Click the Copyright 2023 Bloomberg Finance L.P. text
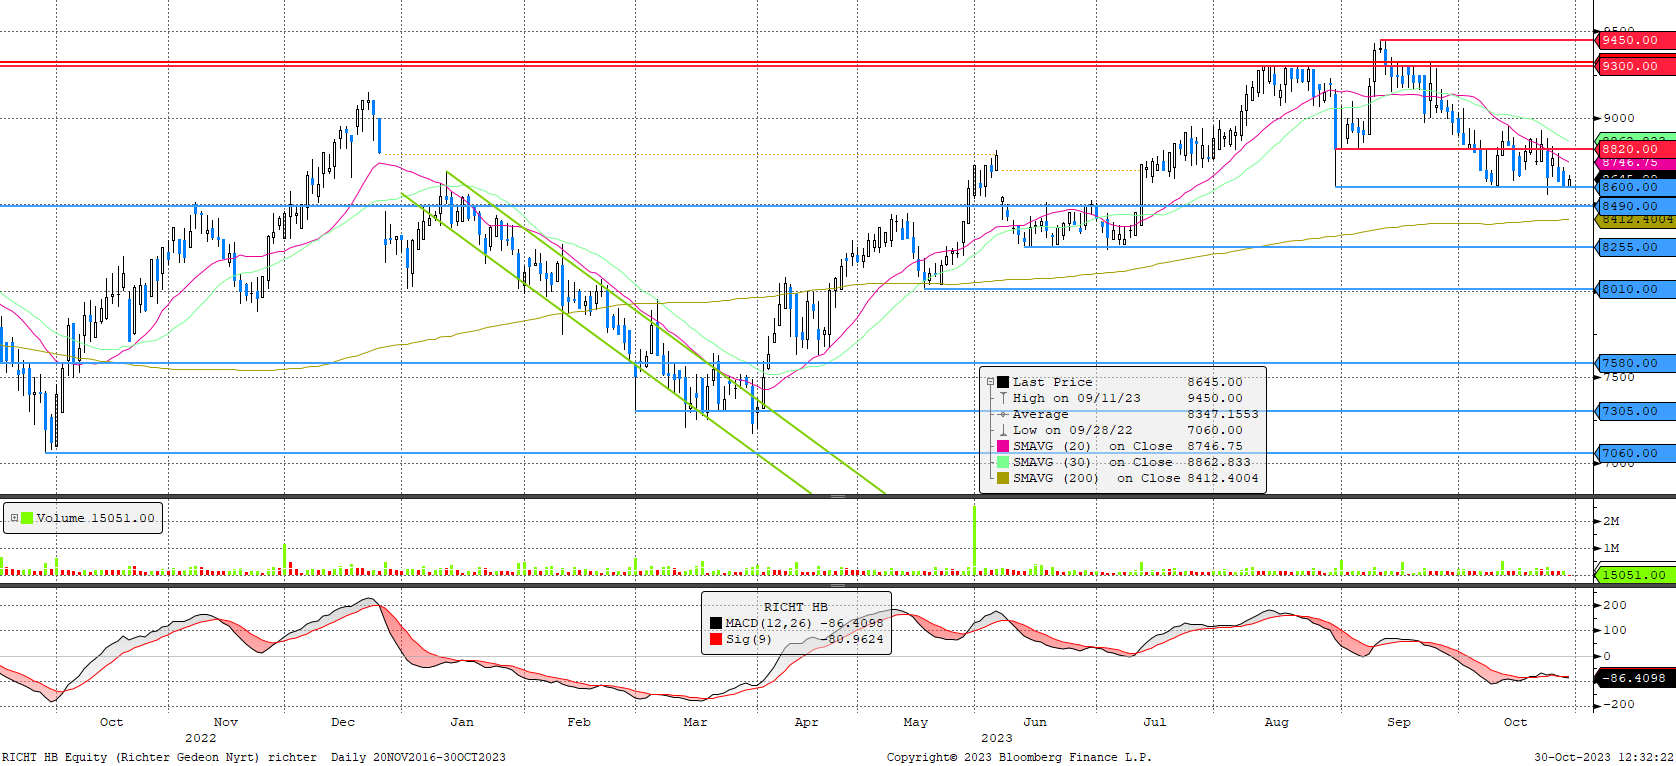Viewport: 1676px width, 766px height. [1019, 757]
